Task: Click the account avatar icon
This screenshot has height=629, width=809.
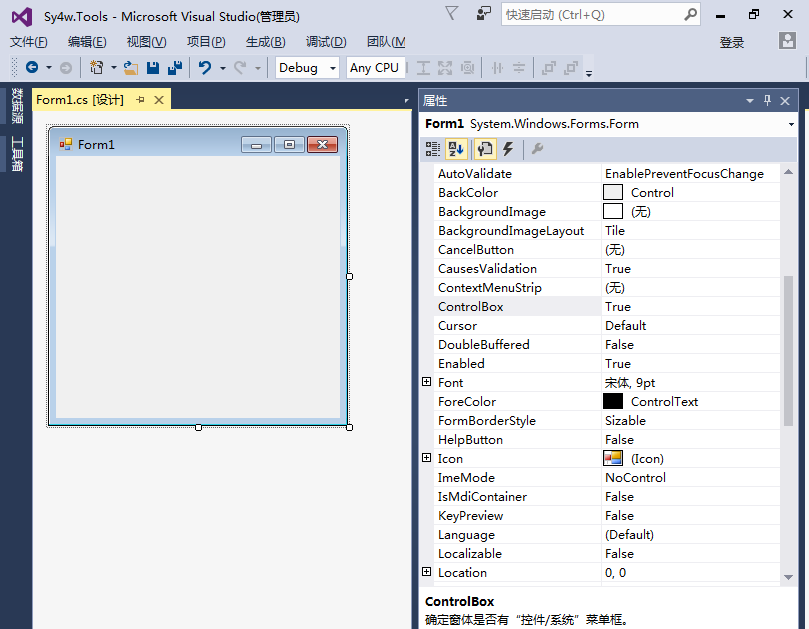Action: click(787, 40)
